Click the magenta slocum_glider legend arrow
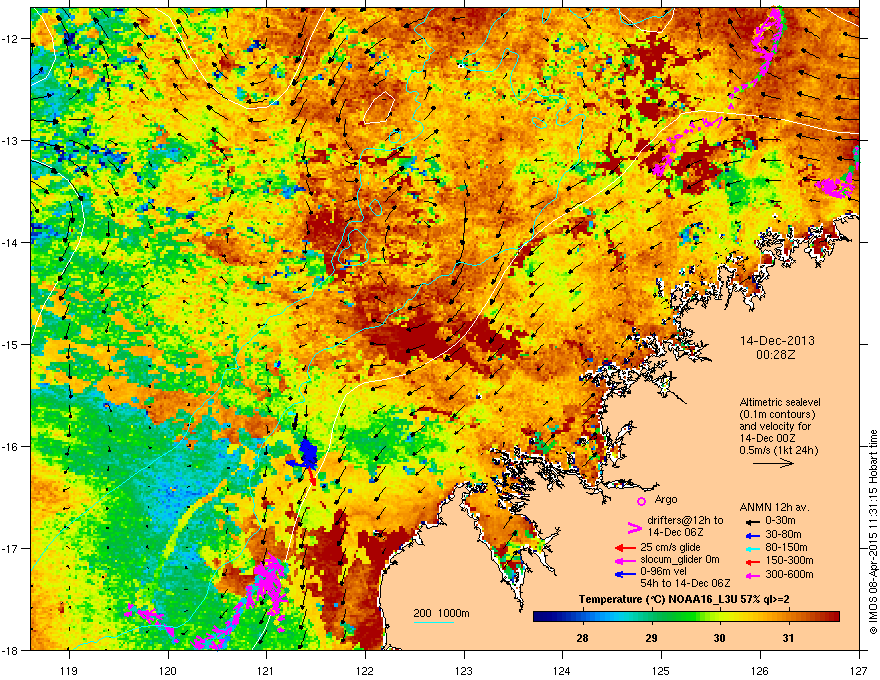The width and height of the screenshot is (880, 680). pyautogui.click(x=625, y=561)
